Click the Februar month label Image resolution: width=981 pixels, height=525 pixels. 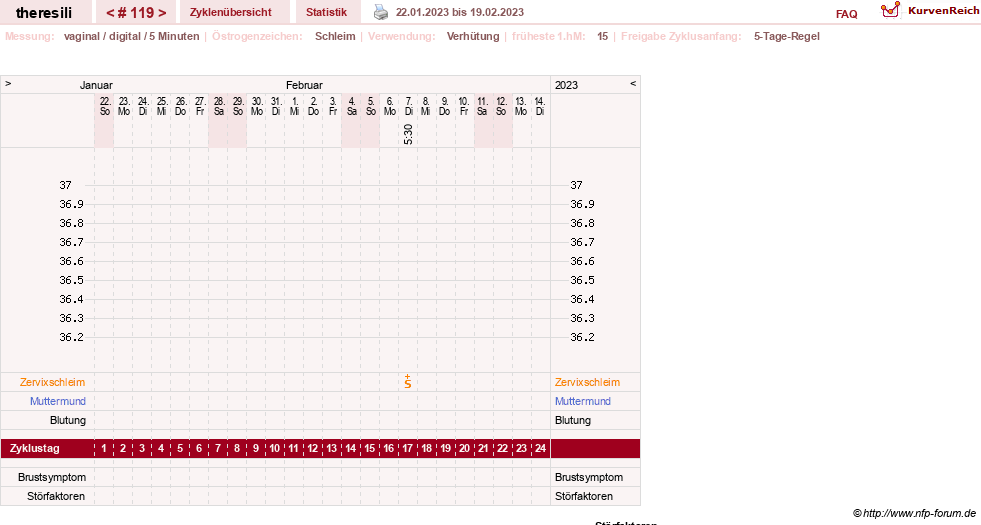coord(304,85)
